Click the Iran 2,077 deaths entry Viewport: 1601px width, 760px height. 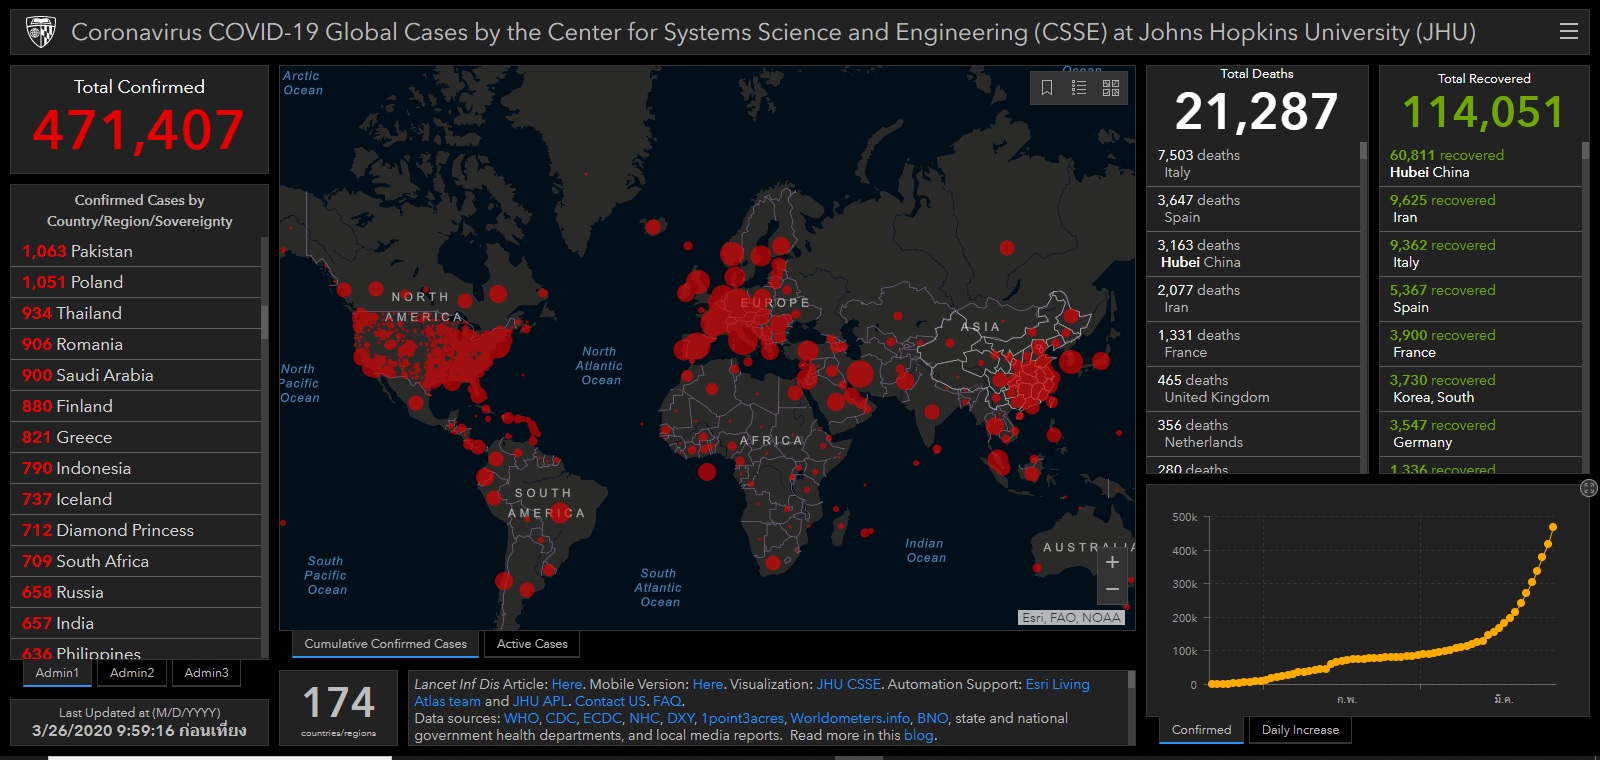coord(1253,299)
